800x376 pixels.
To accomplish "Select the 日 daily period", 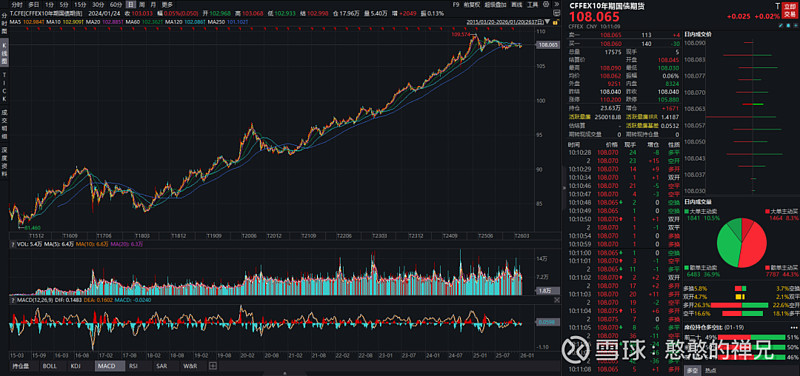I will click(x=130, y=4).
